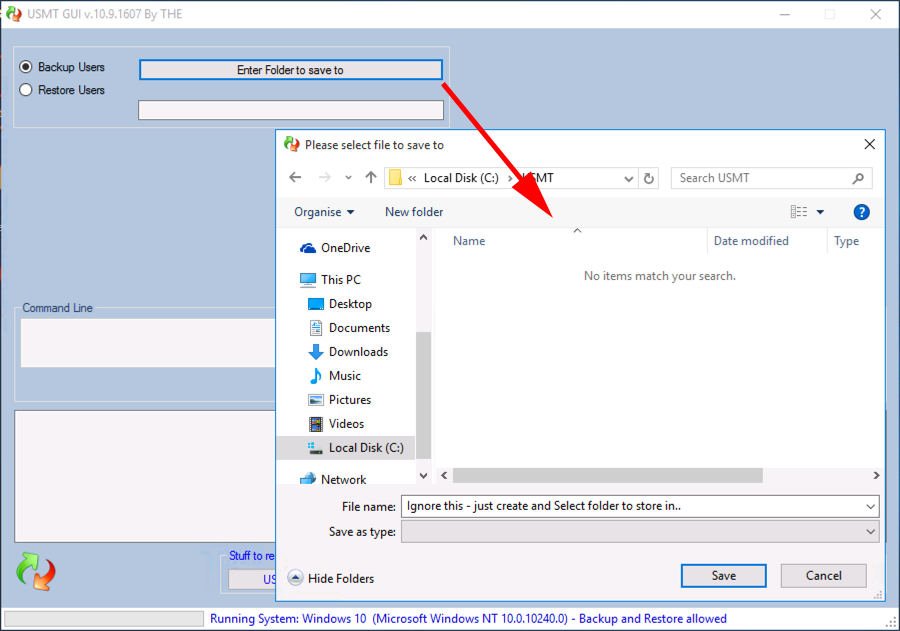Screen dimensions: 900x631
Task: Click the navigation pane vertical scrollbar thumb
Action: pyautogui.click(x=424, y=395)
